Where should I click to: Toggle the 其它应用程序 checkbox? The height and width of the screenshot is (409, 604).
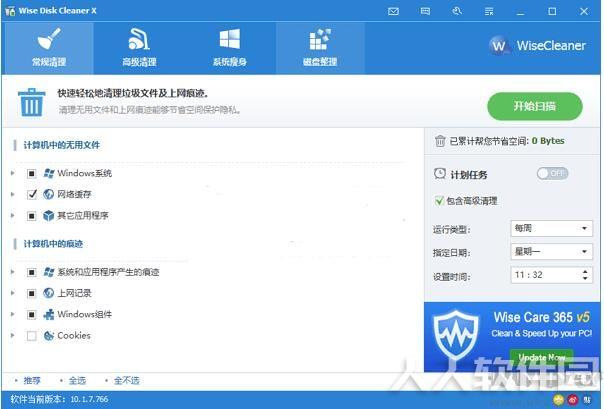point(32,216)
